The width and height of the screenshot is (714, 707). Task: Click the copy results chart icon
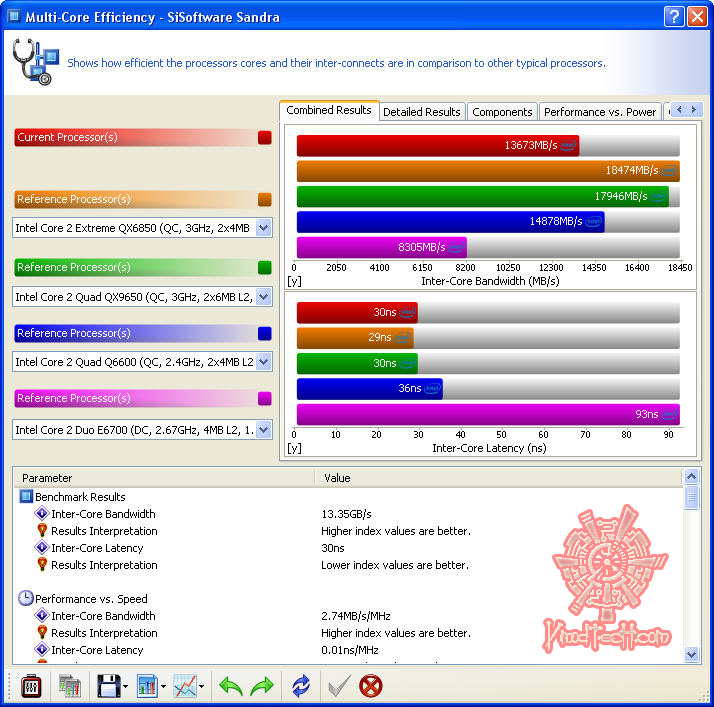pos(70,686)
